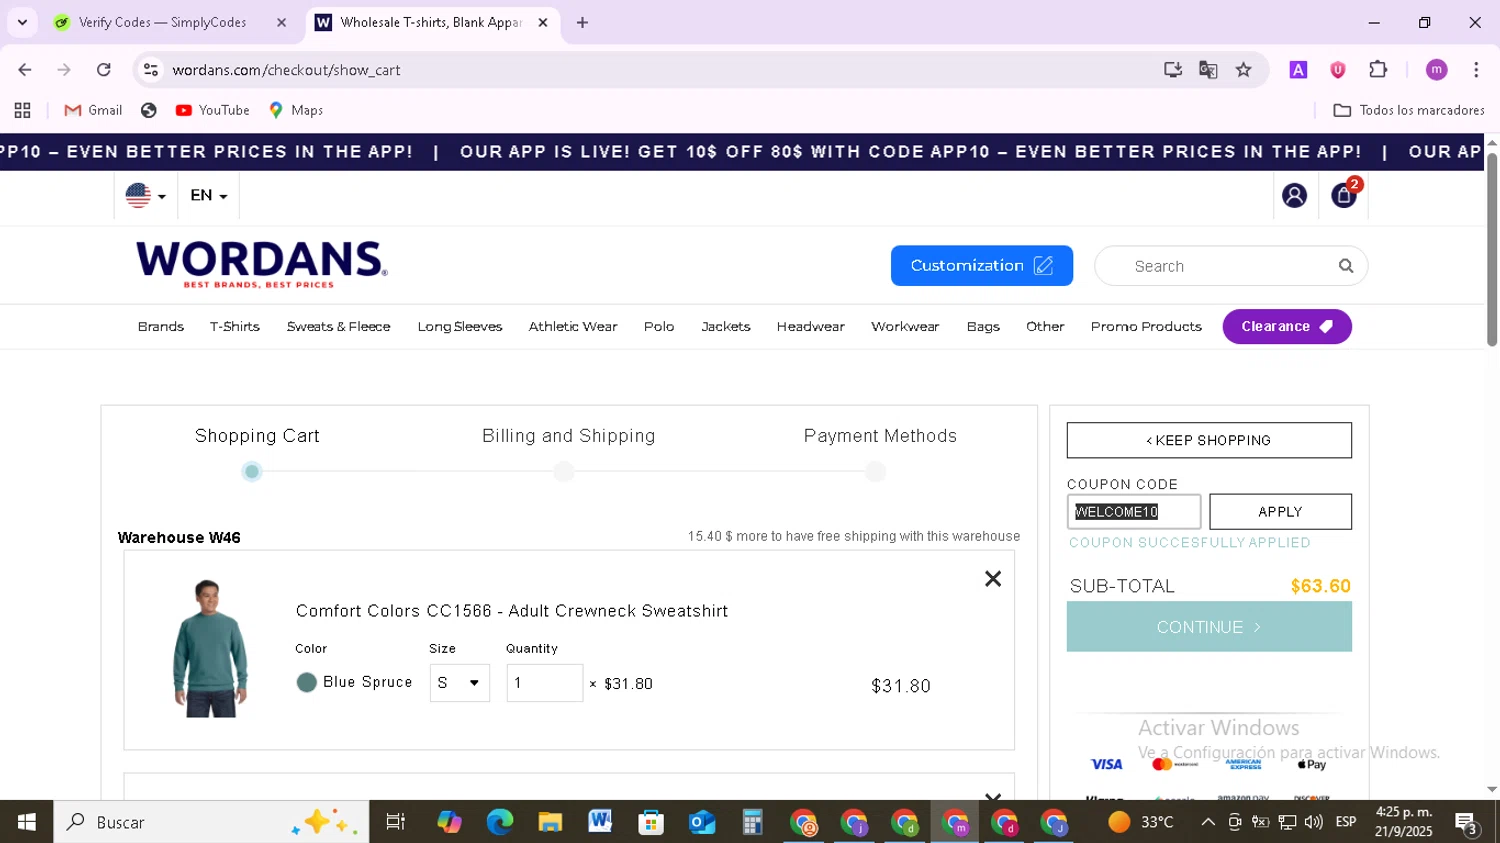Open the Headwear menu
Viewport: 1500px width, 843px height.
811,327
